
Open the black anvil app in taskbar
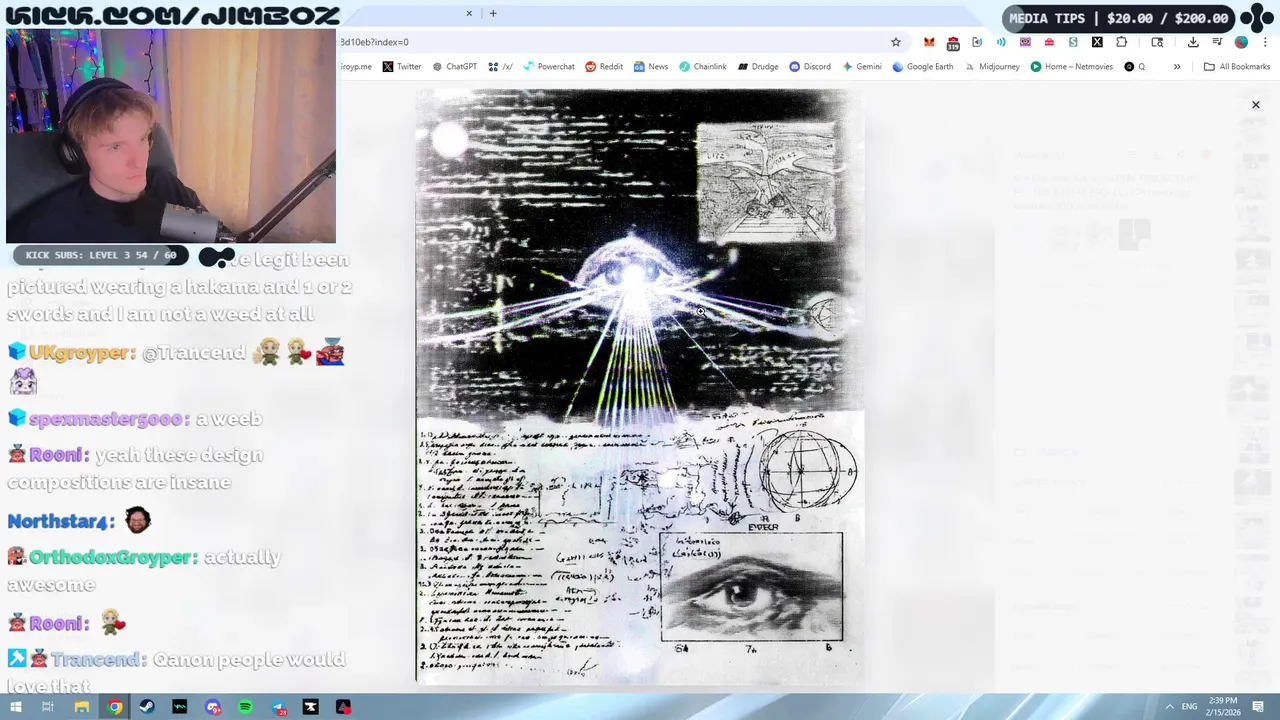click(310, 707)
